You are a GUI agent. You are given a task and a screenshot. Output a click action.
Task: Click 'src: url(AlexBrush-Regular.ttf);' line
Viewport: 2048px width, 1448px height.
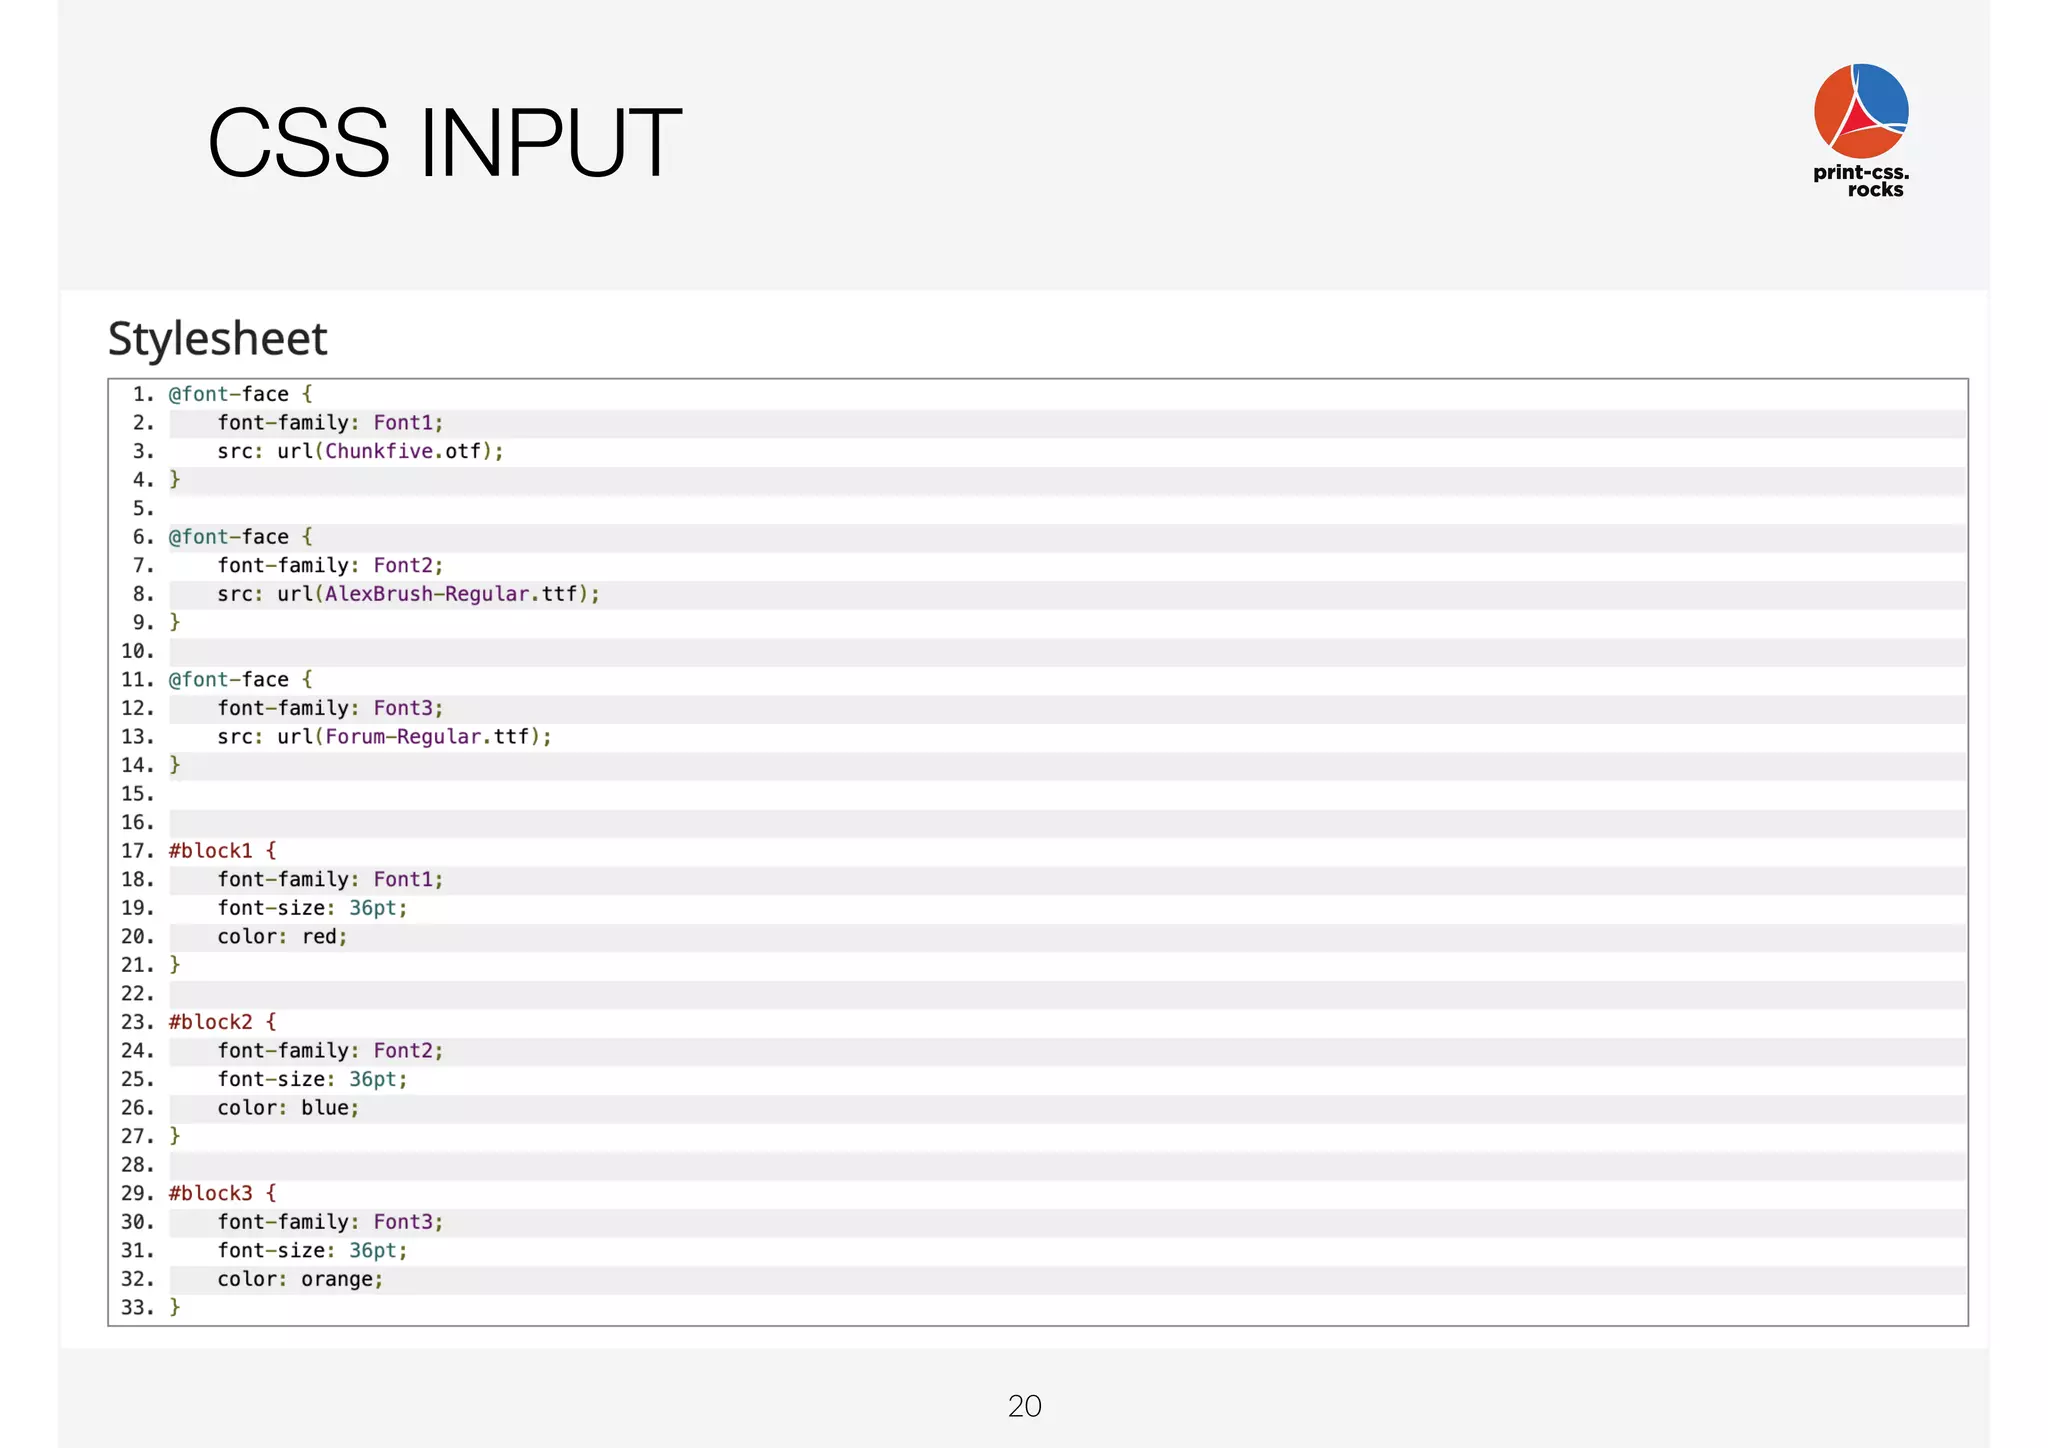tap(408, 594)
